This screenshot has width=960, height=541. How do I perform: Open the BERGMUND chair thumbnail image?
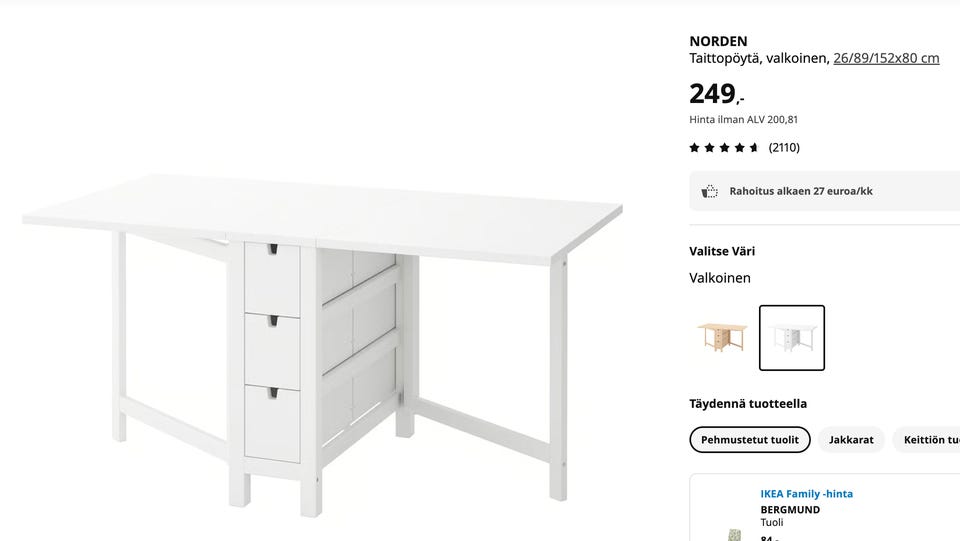tap(733, 534)
